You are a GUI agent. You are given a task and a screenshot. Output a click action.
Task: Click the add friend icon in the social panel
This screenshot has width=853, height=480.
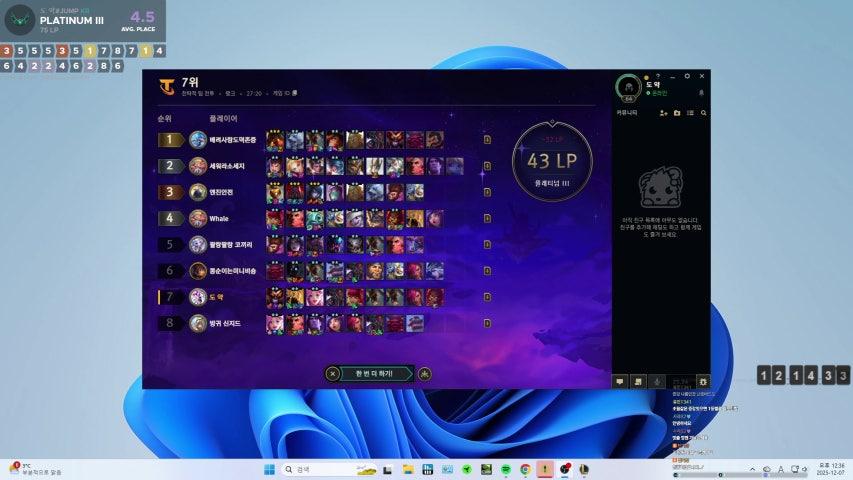pyautogui.click(x=664, y=113)
